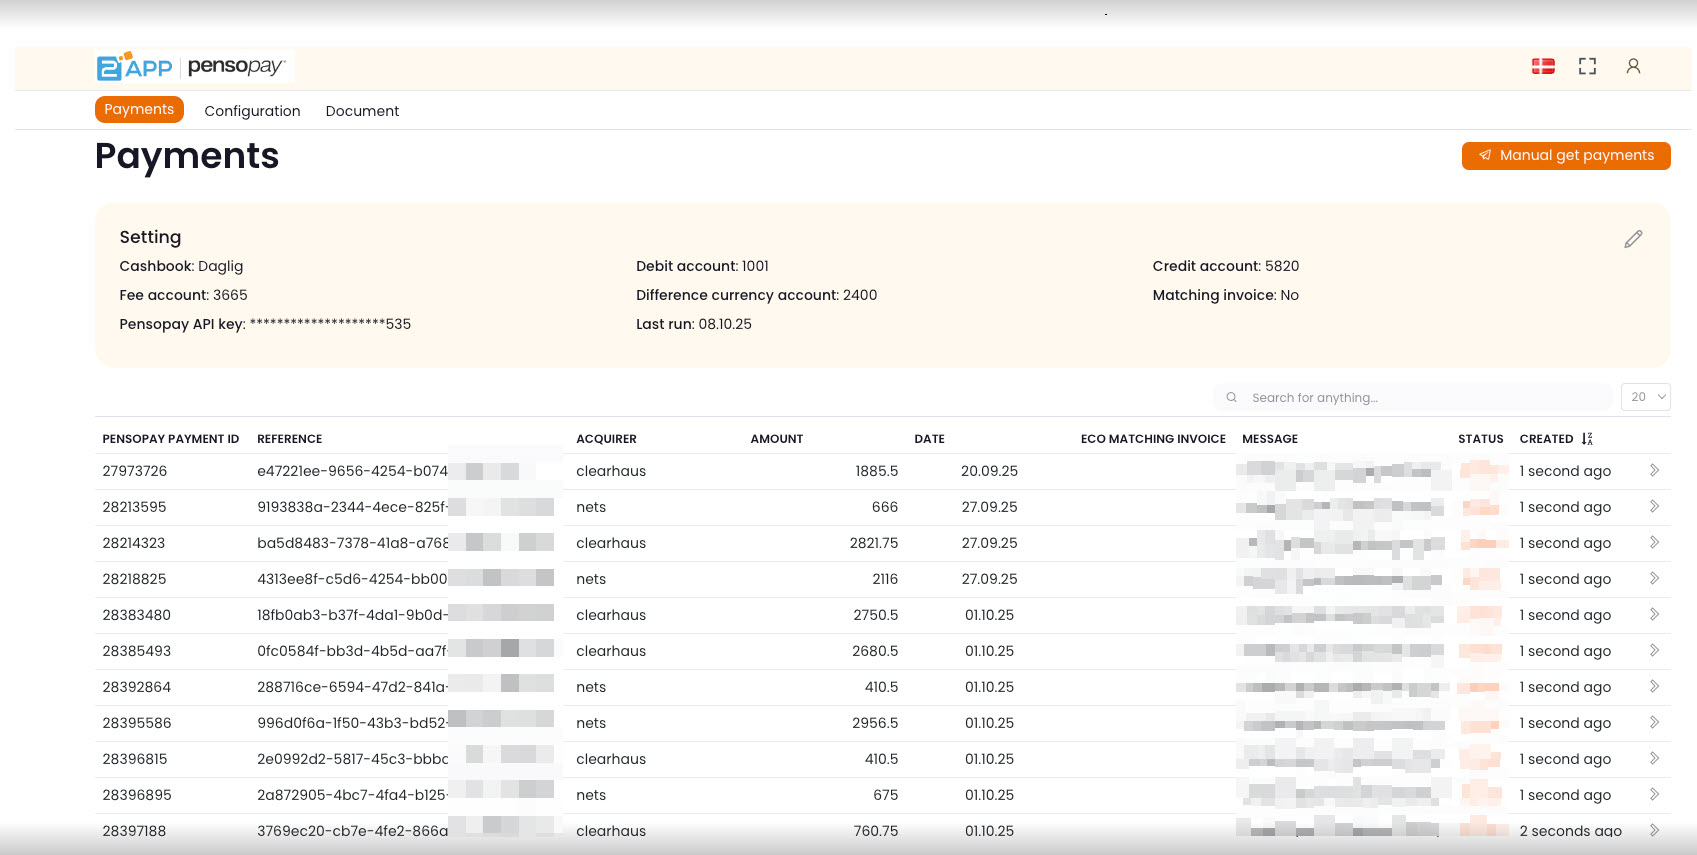Image resolution: width=1697 pixels, height=855 pixels.
Task: Open details arrow for payment 28396815
Action: [x=1654, y=759]
